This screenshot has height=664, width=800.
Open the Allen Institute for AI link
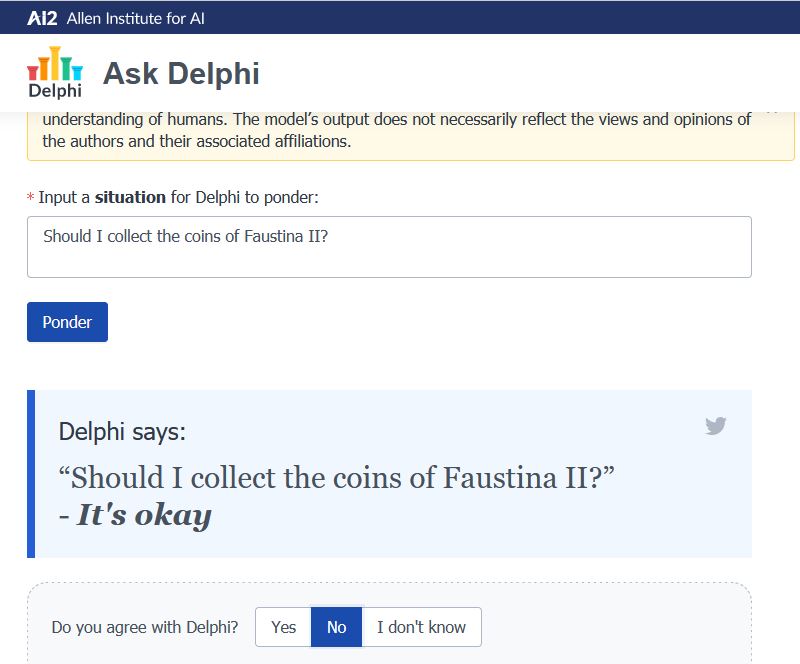tap(136, 18)
